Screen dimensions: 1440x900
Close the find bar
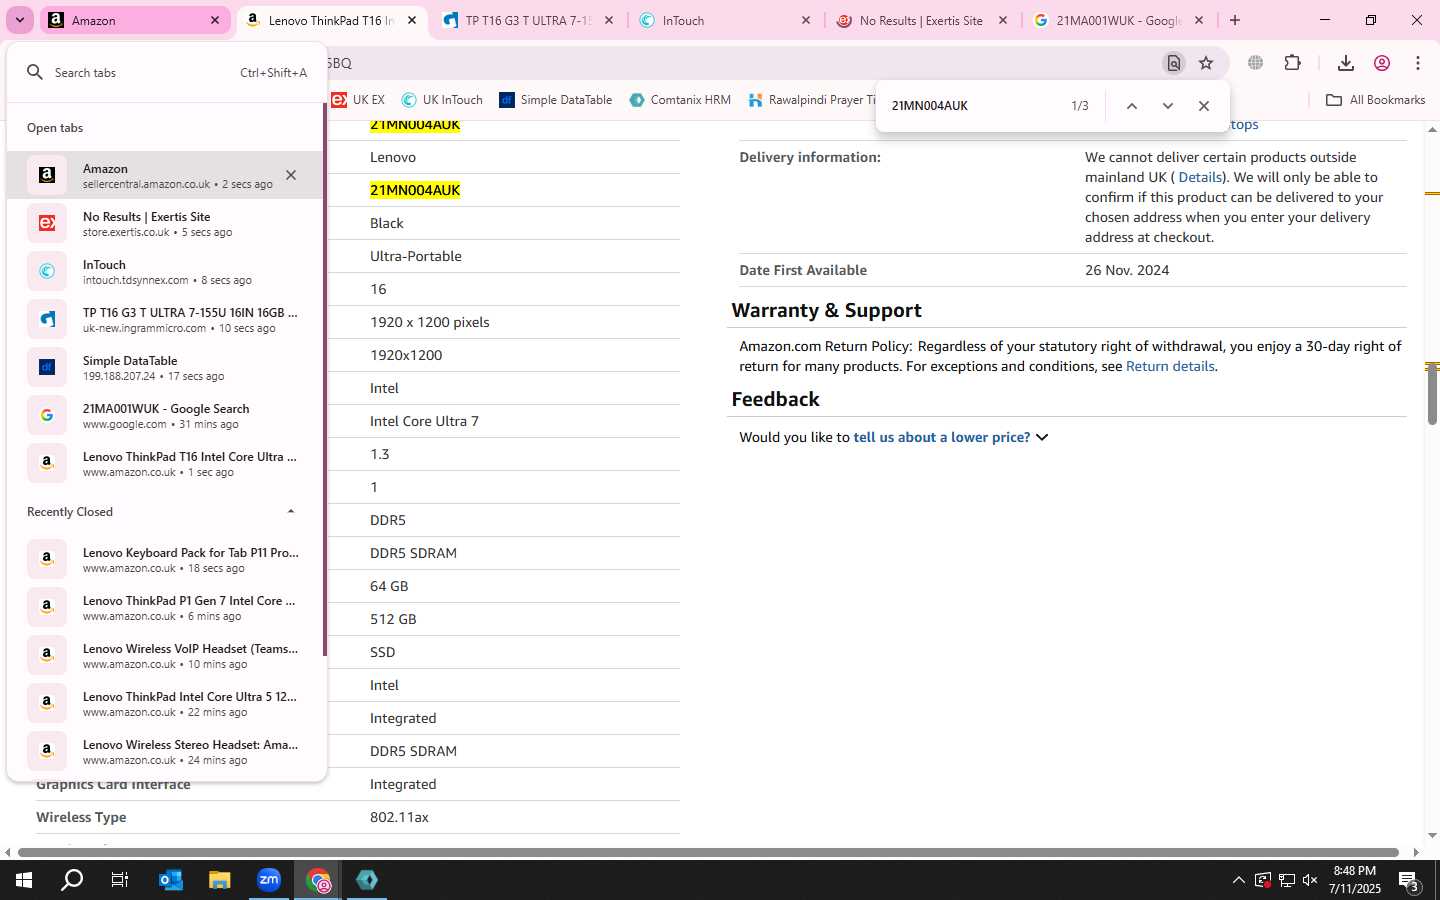pos(1204,106)
